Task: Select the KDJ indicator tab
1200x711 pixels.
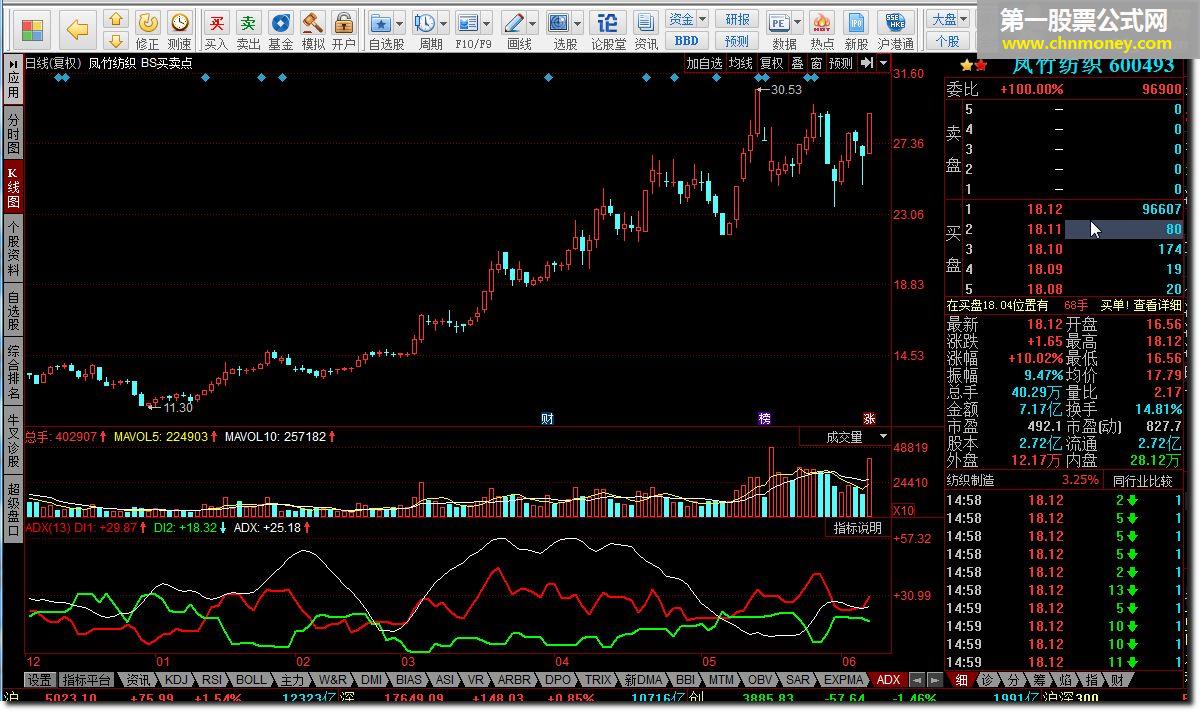Action: 176,679
